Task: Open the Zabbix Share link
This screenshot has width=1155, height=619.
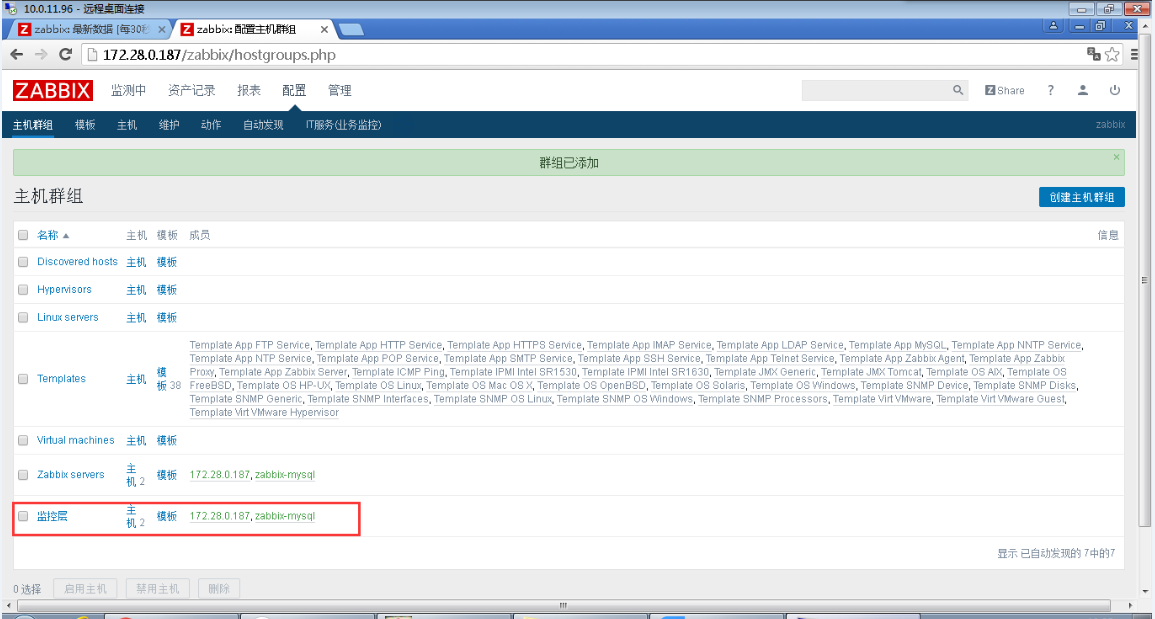Action: click(1005, 90)
